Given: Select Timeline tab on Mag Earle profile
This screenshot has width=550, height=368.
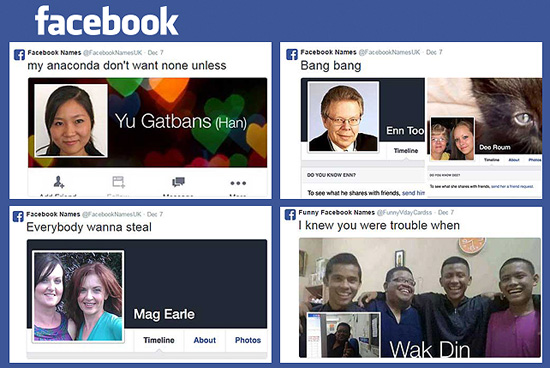Looking at the screenshot, I should click(x=159, y=340).
